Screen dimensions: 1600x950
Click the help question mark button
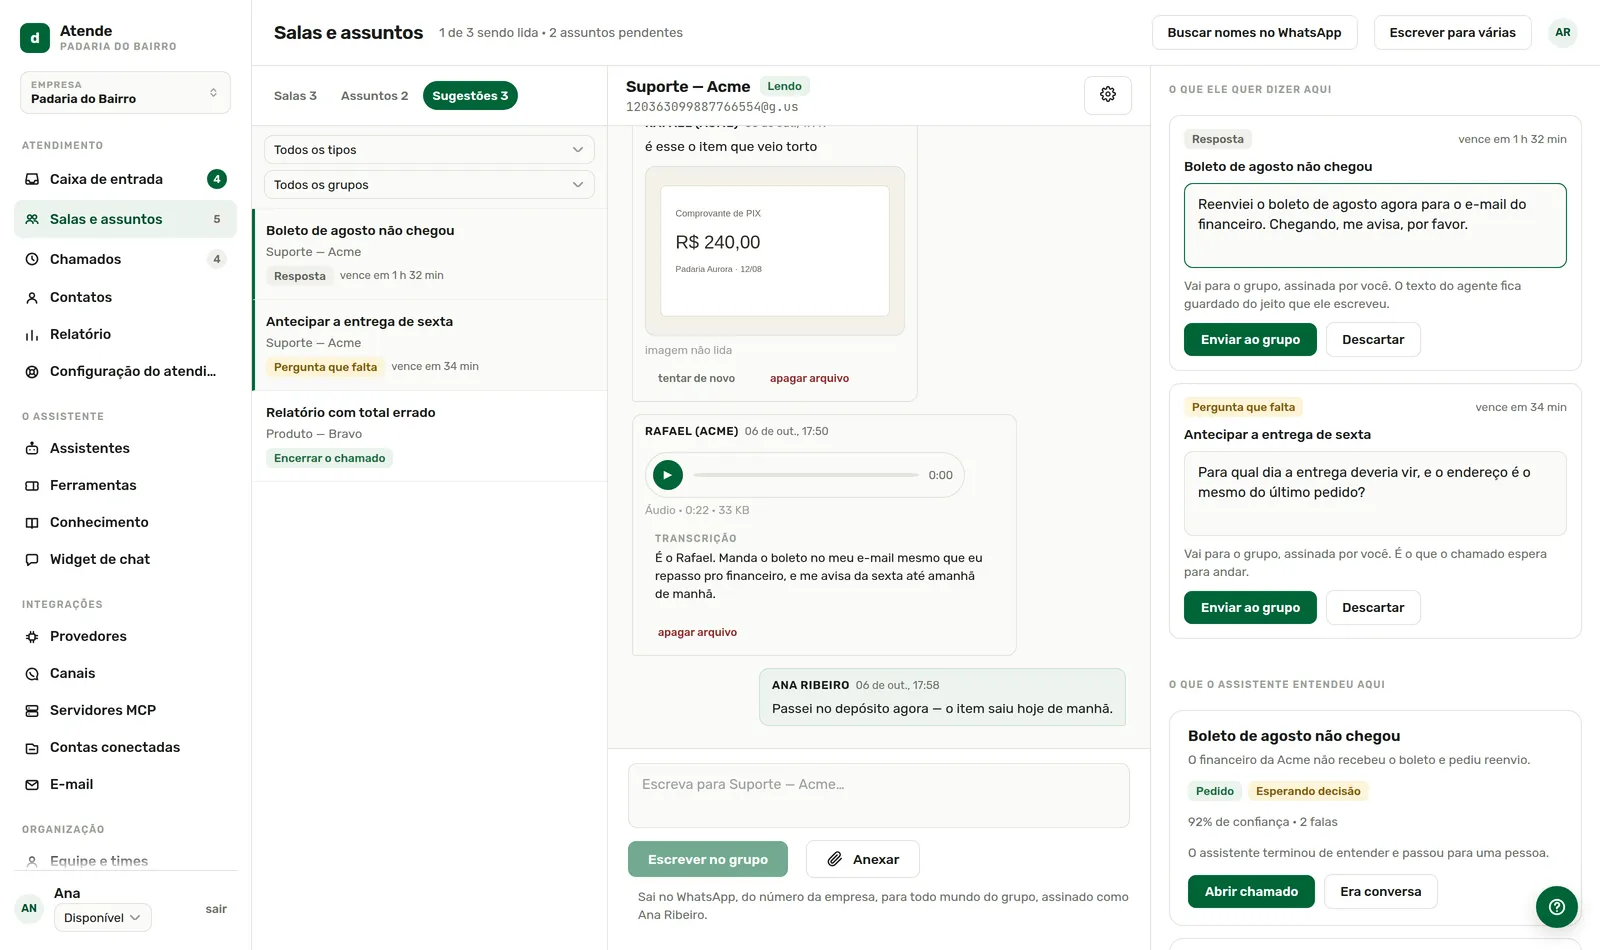(1557, 907)
